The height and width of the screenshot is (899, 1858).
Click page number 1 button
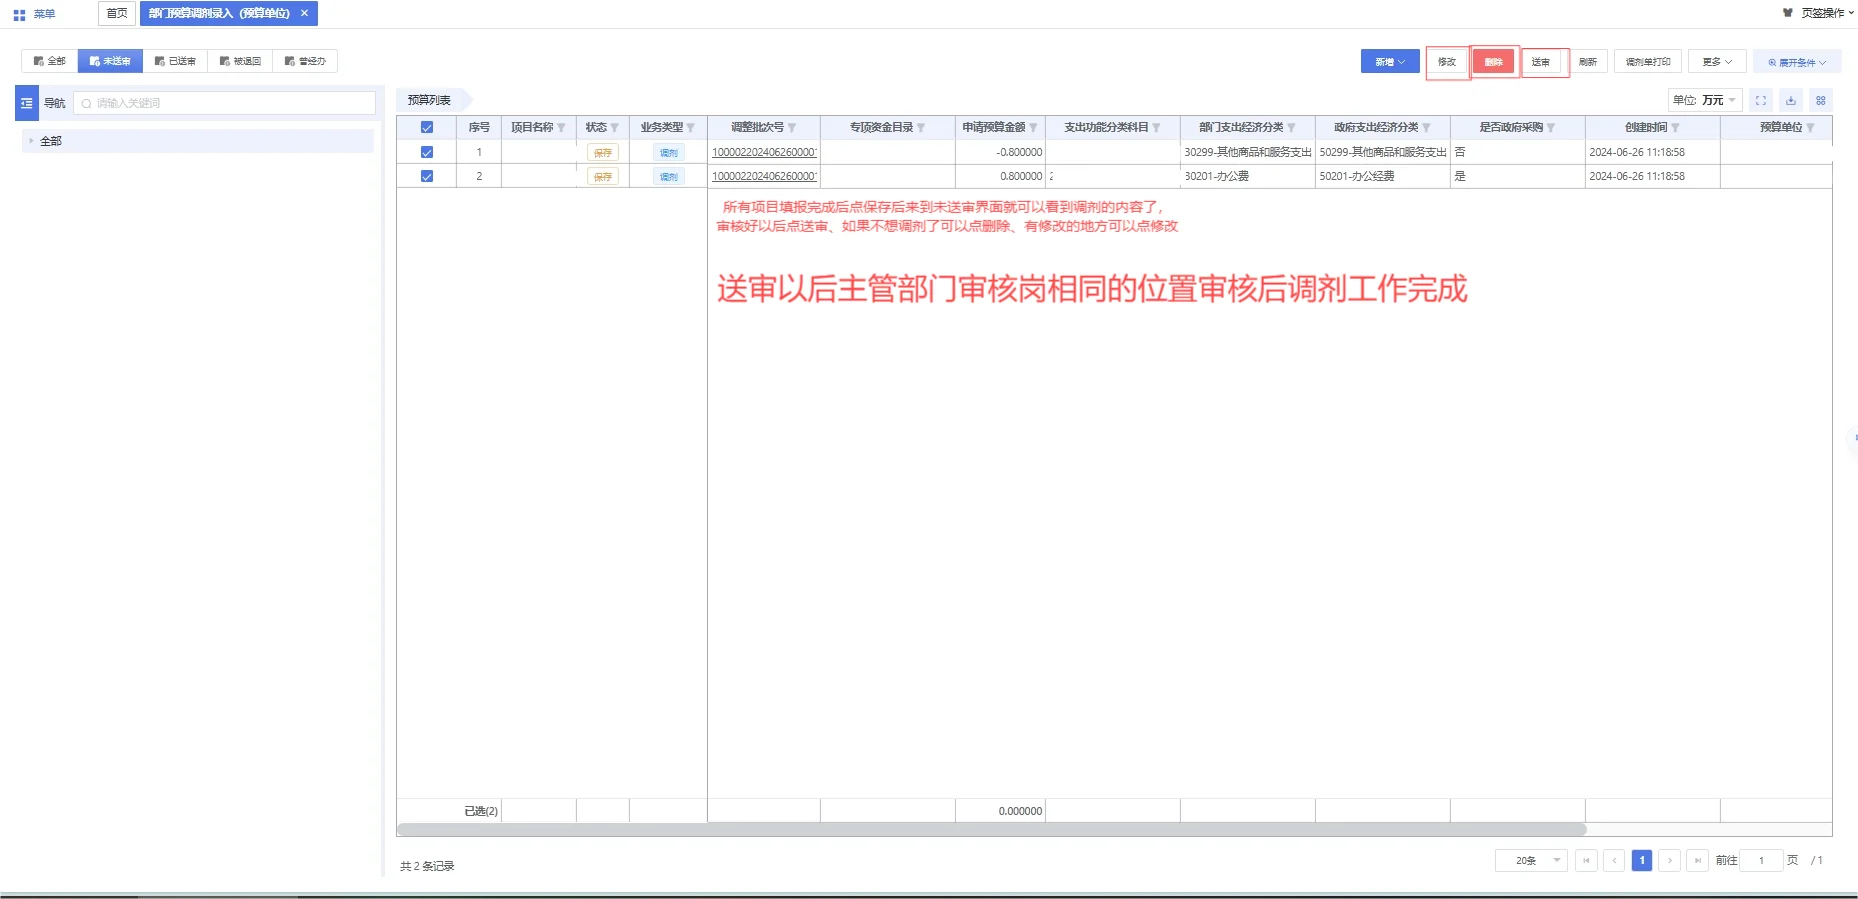click(x=1642, y=860)
